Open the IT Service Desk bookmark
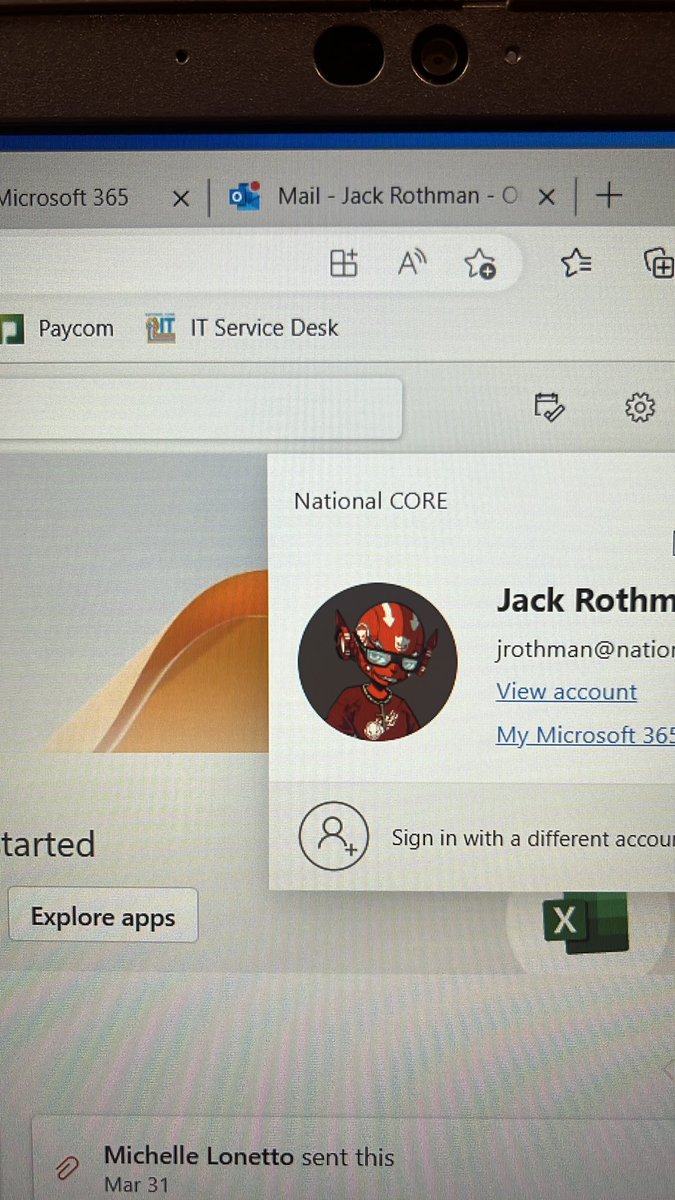The image size is (675, 1200). point(242,327)
